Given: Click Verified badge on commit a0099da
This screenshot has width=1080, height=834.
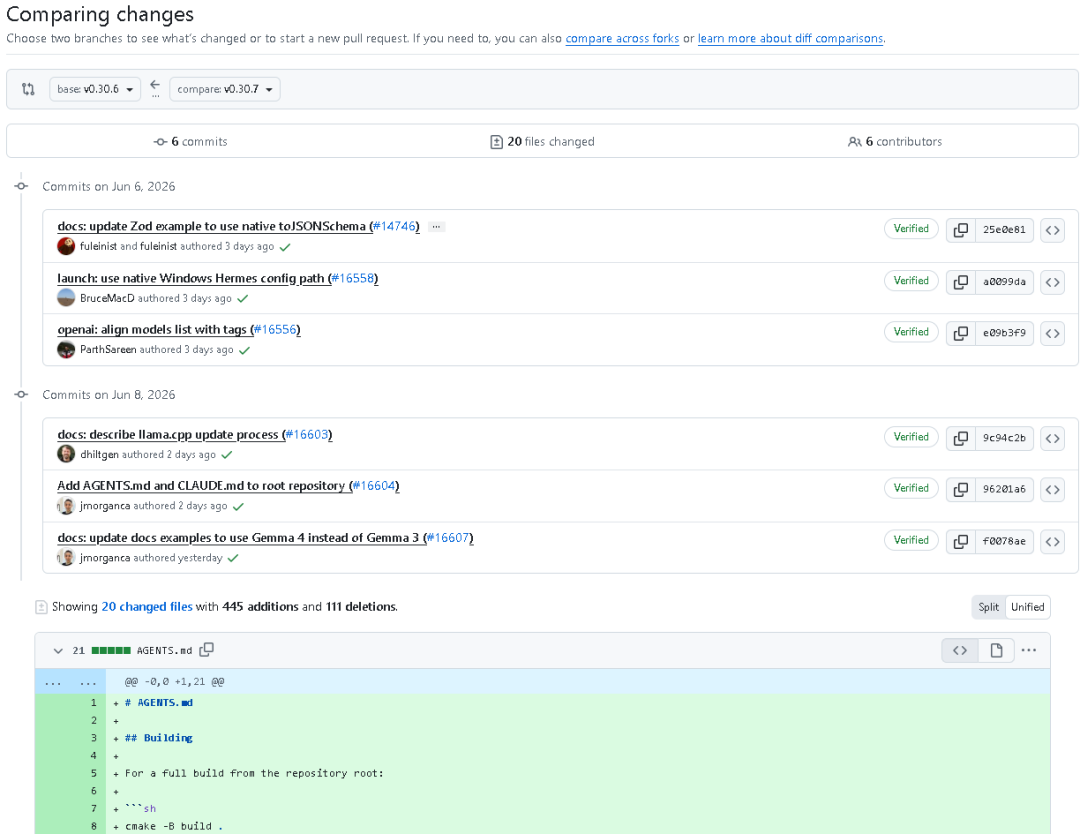Looking at the screenshot, I should (911, 280).
